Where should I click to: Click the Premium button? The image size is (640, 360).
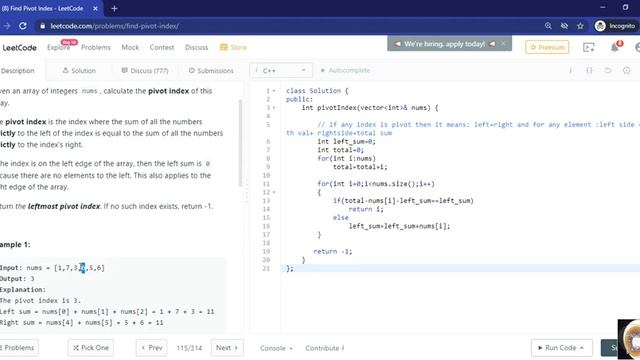coord(547,47)
